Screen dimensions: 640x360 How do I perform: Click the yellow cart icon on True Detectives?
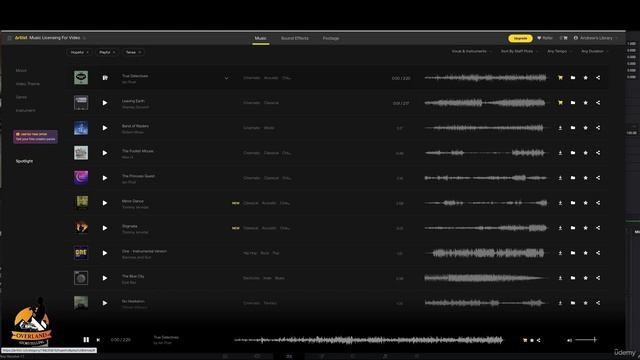coord(560,78)
